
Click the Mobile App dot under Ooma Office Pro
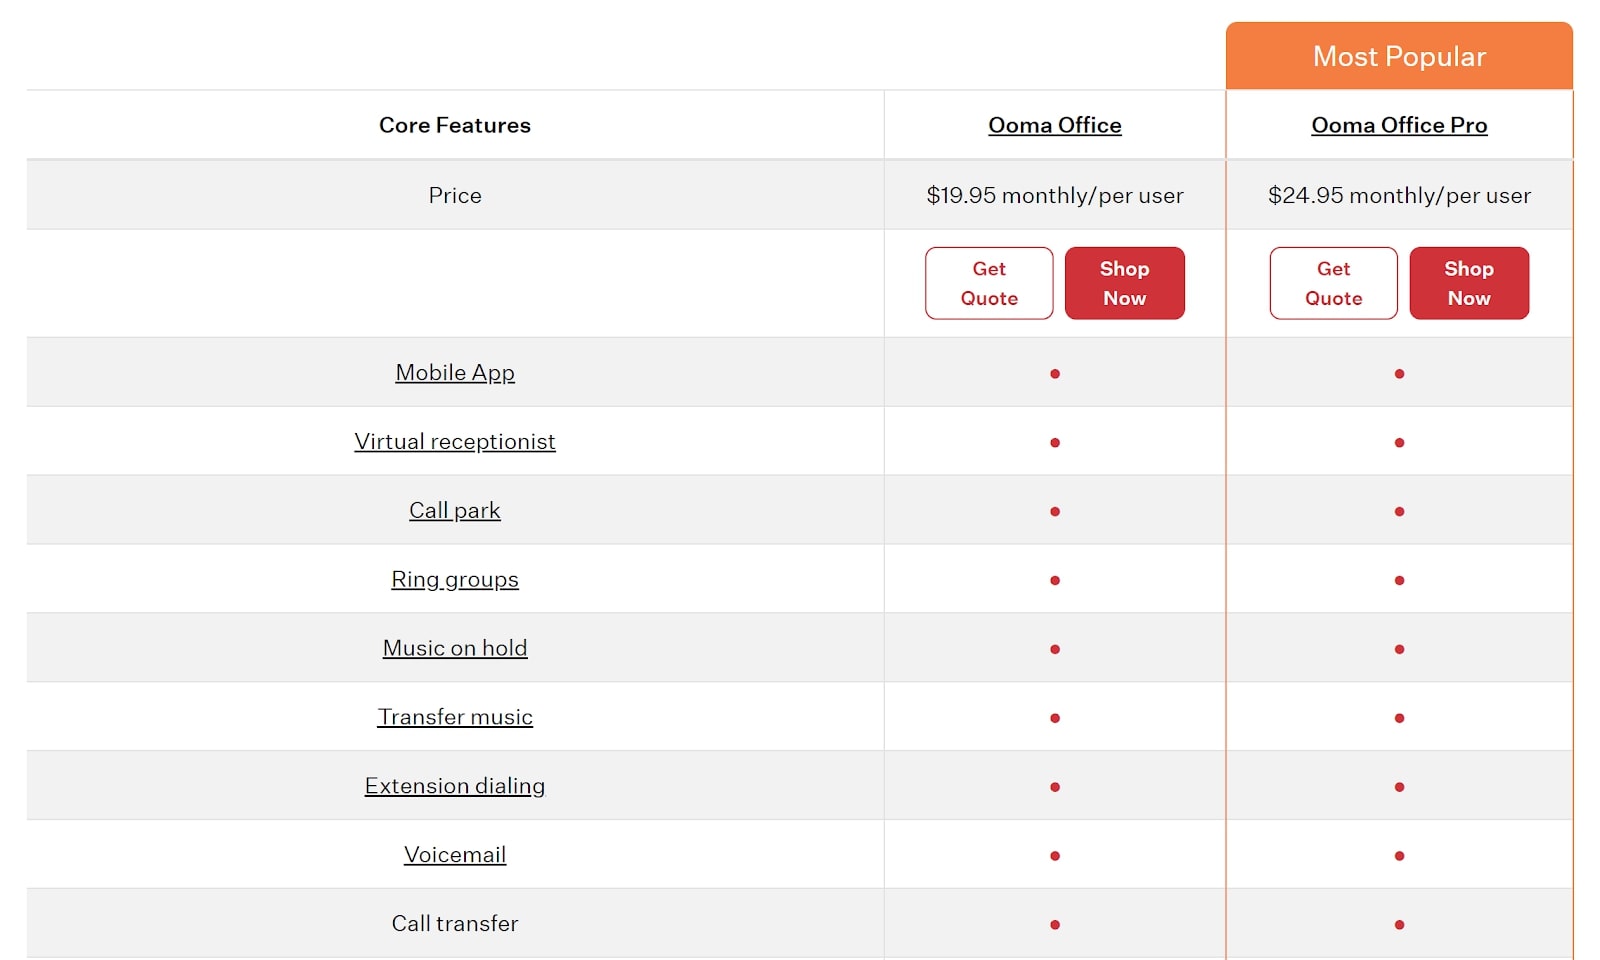[1399, 373]
